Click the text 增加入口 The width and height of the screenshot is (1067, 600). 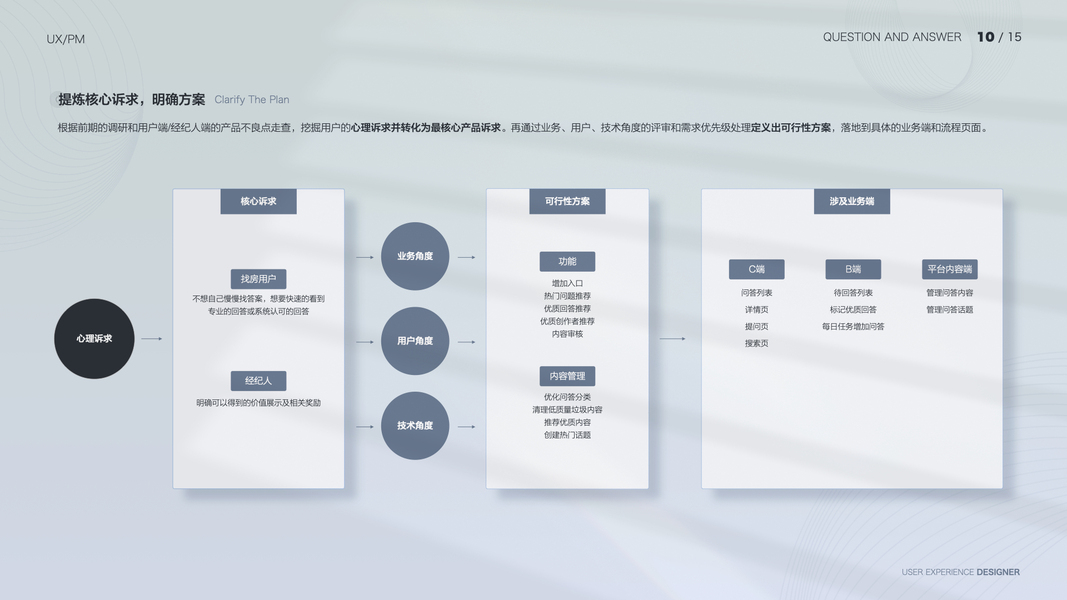tap(568, 284)
